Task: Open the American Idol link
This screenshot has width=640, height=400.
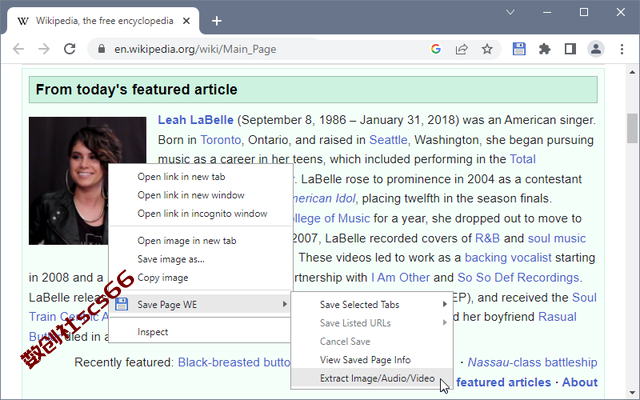Action: click(324, 199)
